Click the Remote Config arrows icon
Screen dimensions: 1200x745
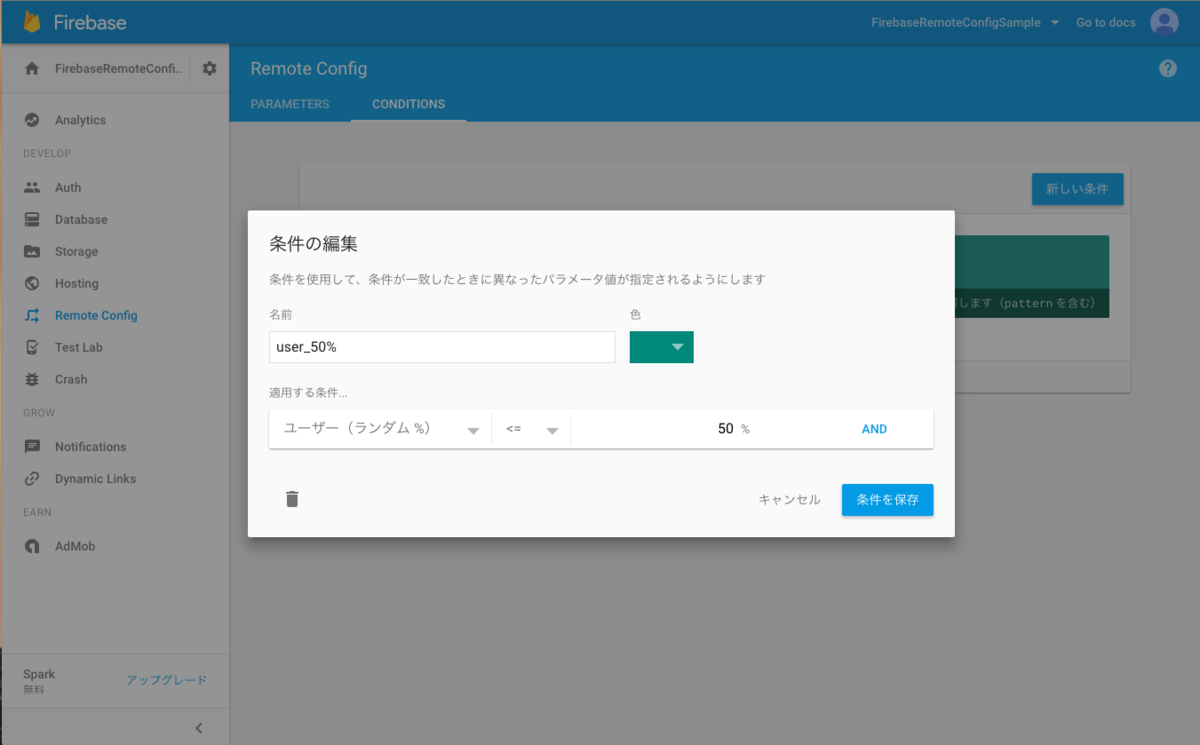(32, 315)
